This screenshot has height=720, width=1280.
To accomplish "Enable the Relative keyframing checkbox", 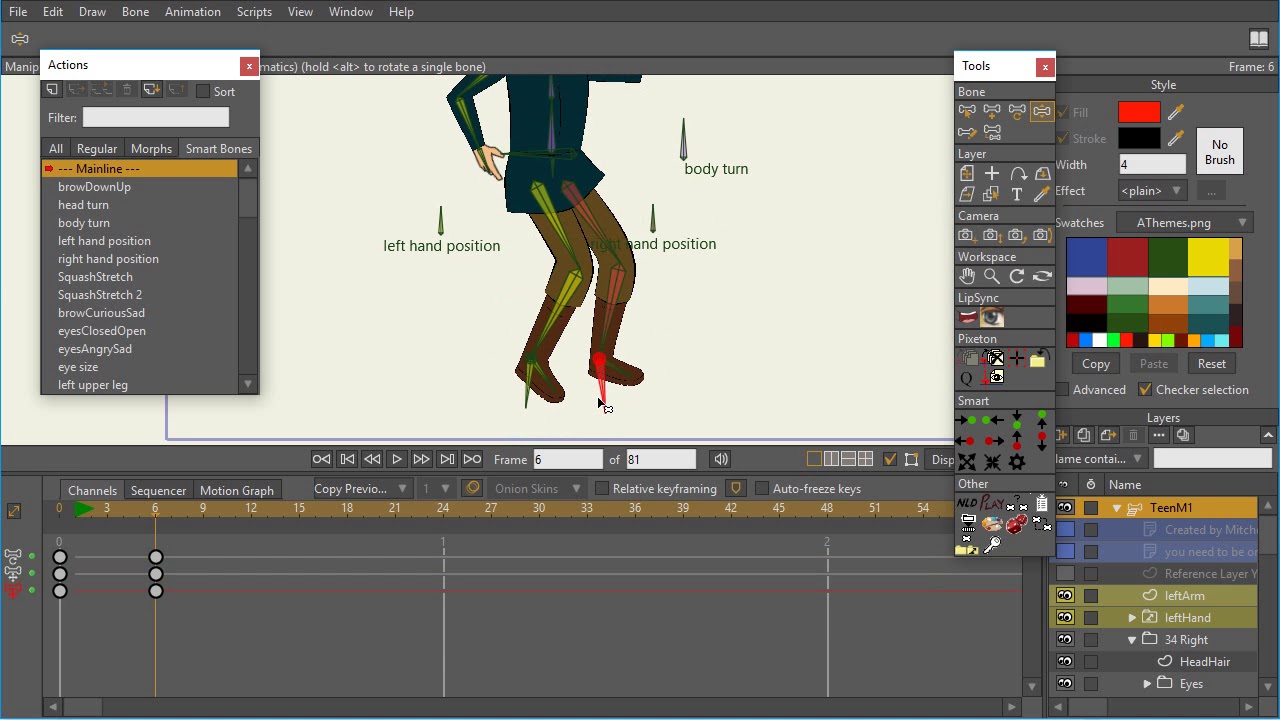I will coord(601,489).
